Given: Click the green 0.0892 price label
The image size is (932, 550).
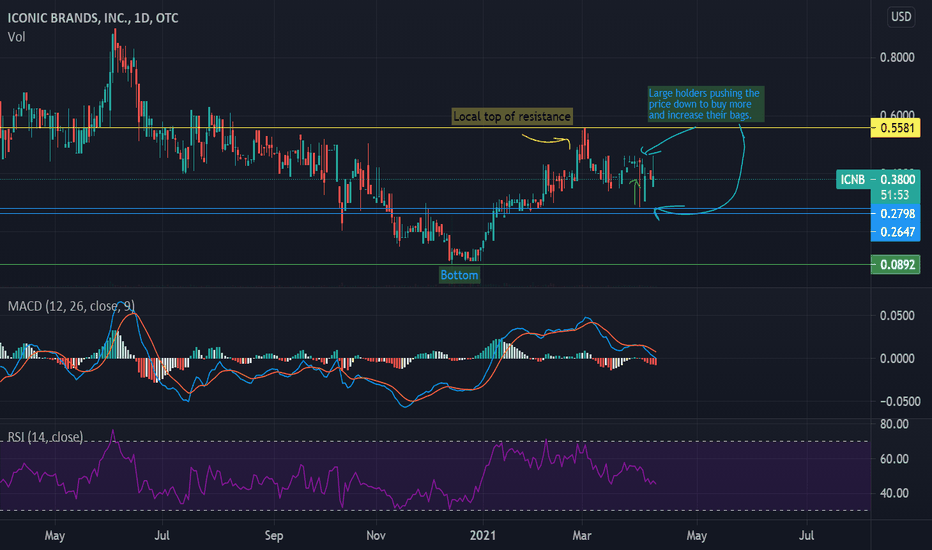Looking at the screenshot, I should coord(895,264).
